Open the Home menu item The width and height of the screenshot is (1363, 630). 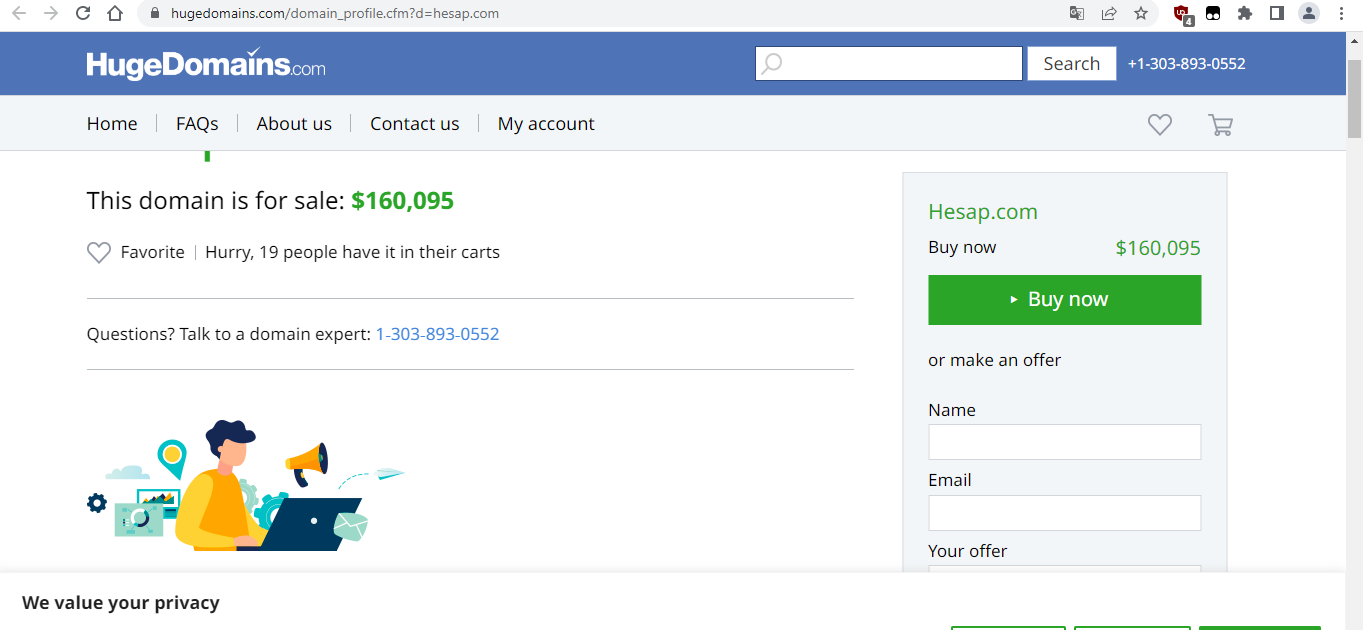112,124
